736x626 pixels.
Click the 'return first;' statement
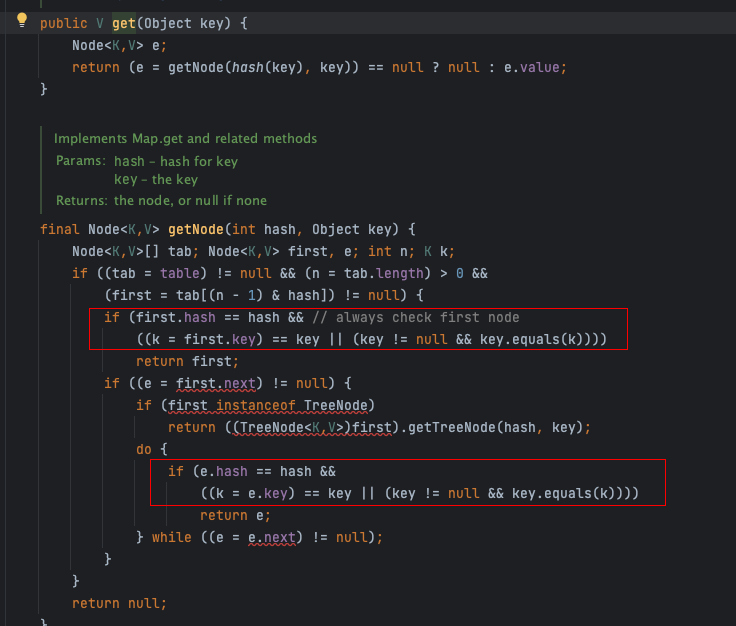pyautogui.click(x=187, y=361)
